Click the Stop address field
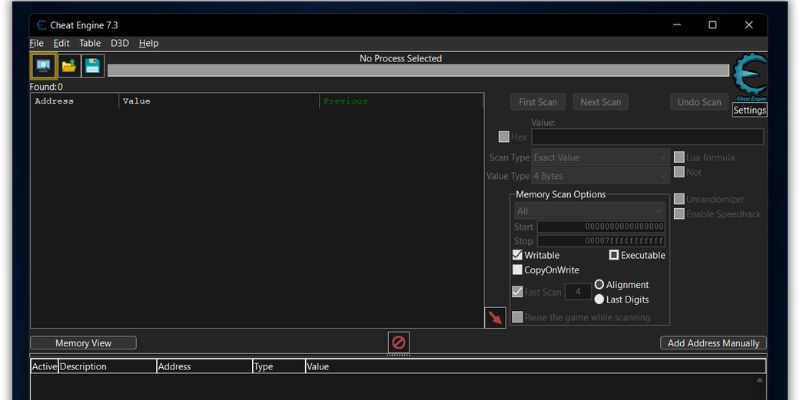Image resolution: width=800 pixels, height=400 pixels. pyautogui.click(x=601, y=241)
